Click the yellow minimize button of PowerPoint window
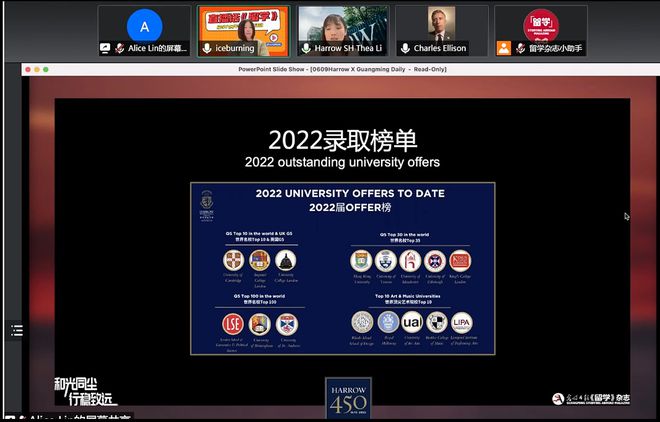This screenshot has width=660, height=422. (x=37, y=69)
